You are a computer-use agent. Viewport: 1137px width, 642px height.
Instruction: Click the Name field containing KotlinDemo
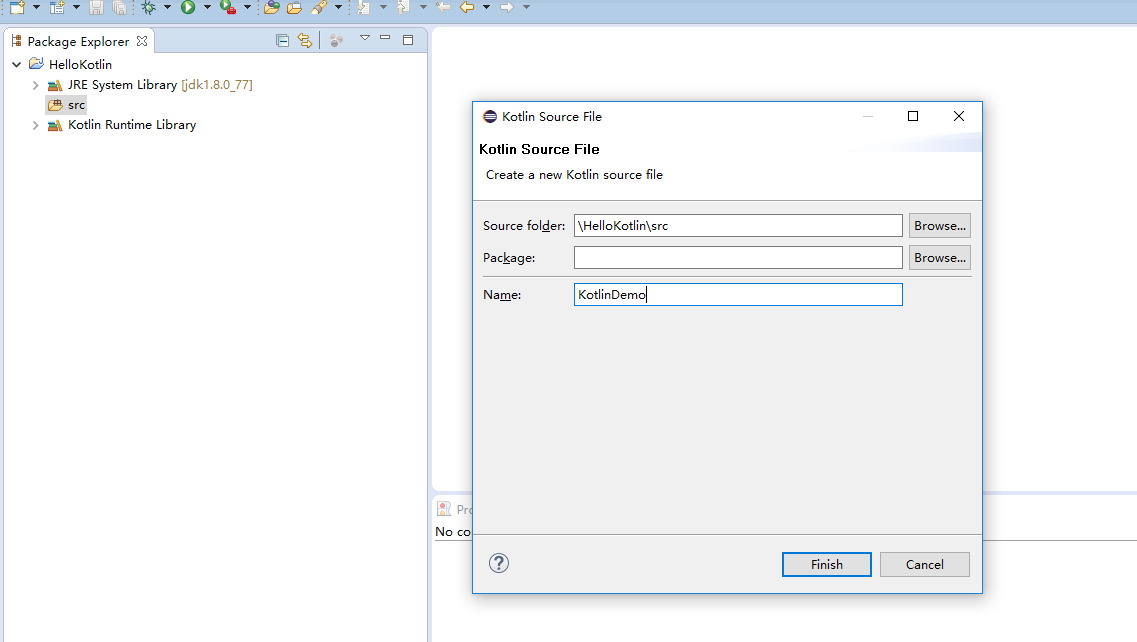(738, 295)
